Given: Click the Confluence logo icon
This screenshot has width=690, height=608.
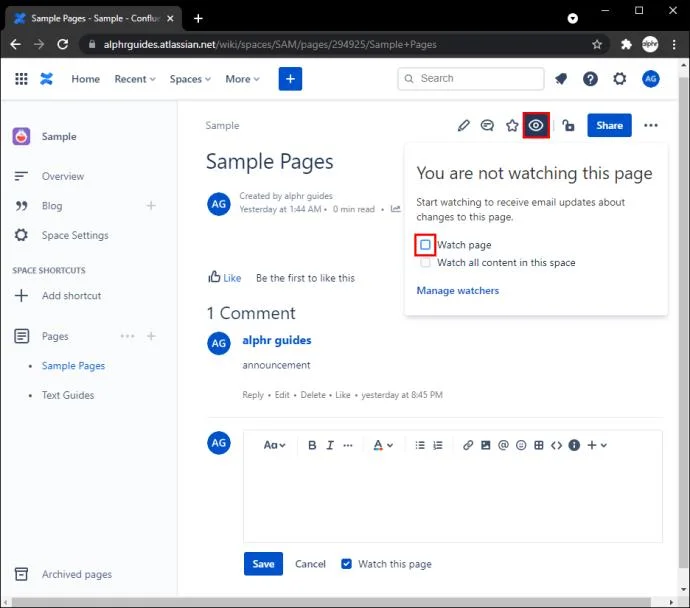Looking at the screenshot, I should pos(47,79).
